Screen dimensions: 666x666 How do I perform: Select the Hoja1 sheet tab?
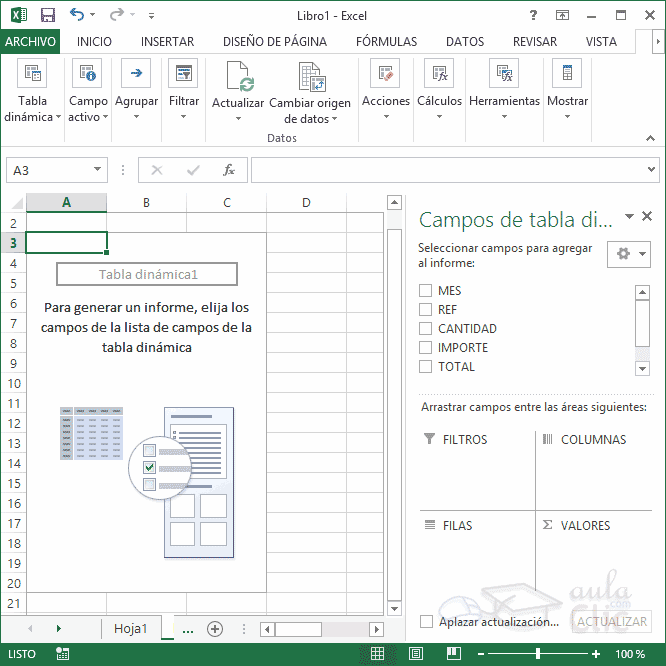[x=130, y=629]
